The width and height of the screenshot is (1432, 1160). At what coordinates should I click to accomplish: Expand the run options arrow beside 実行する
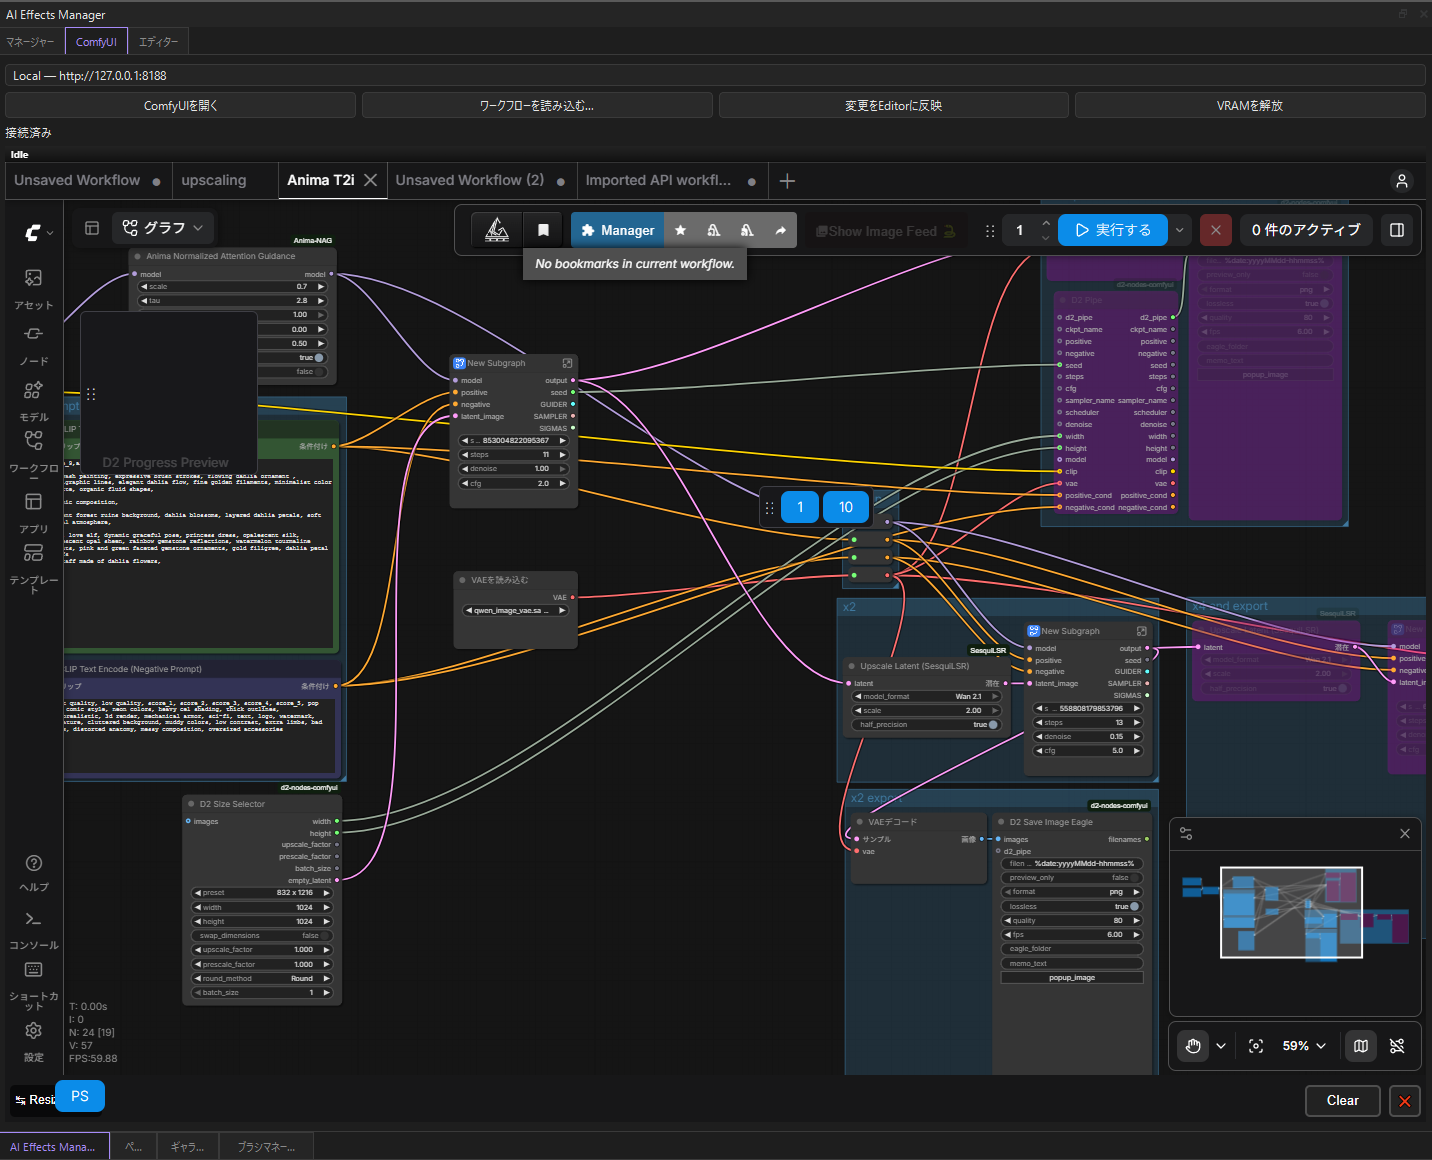(1180, 230)
